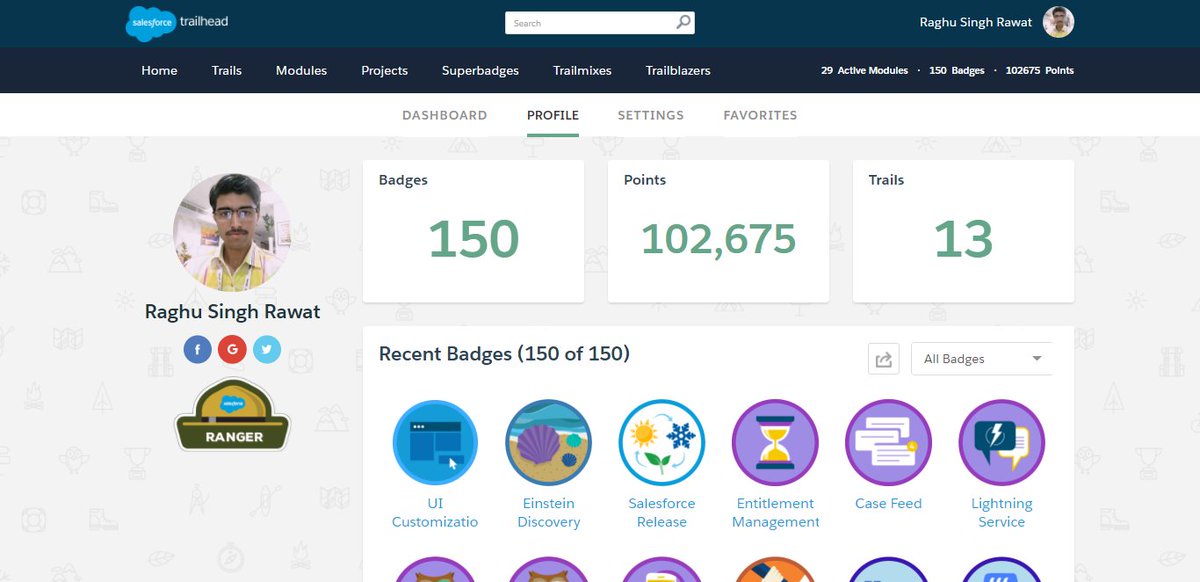Viewport: 1200px width, 582px height.
Task: Expand the All Badges filter dropdown
Action: tap(982, 359)
